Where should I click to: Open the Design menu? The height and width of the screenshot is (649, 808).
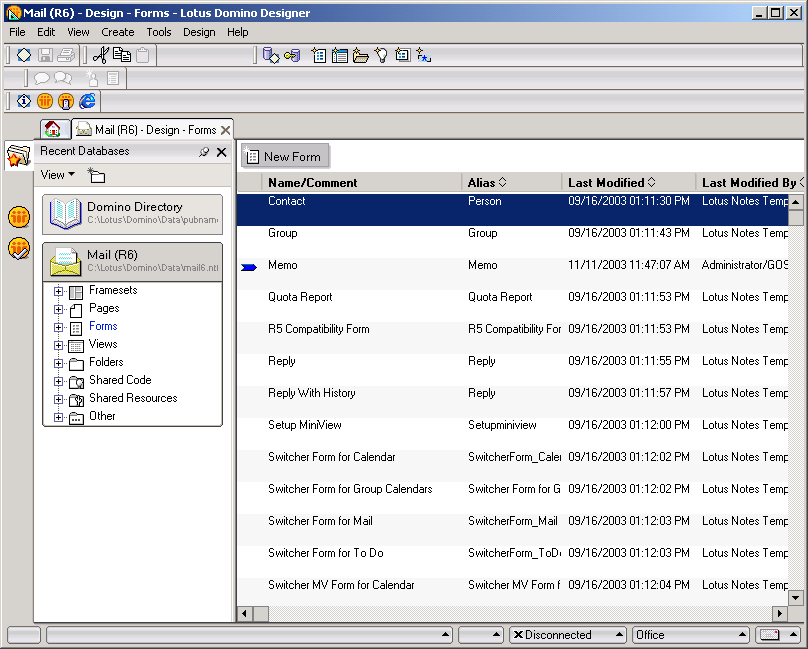coord(199,32)
